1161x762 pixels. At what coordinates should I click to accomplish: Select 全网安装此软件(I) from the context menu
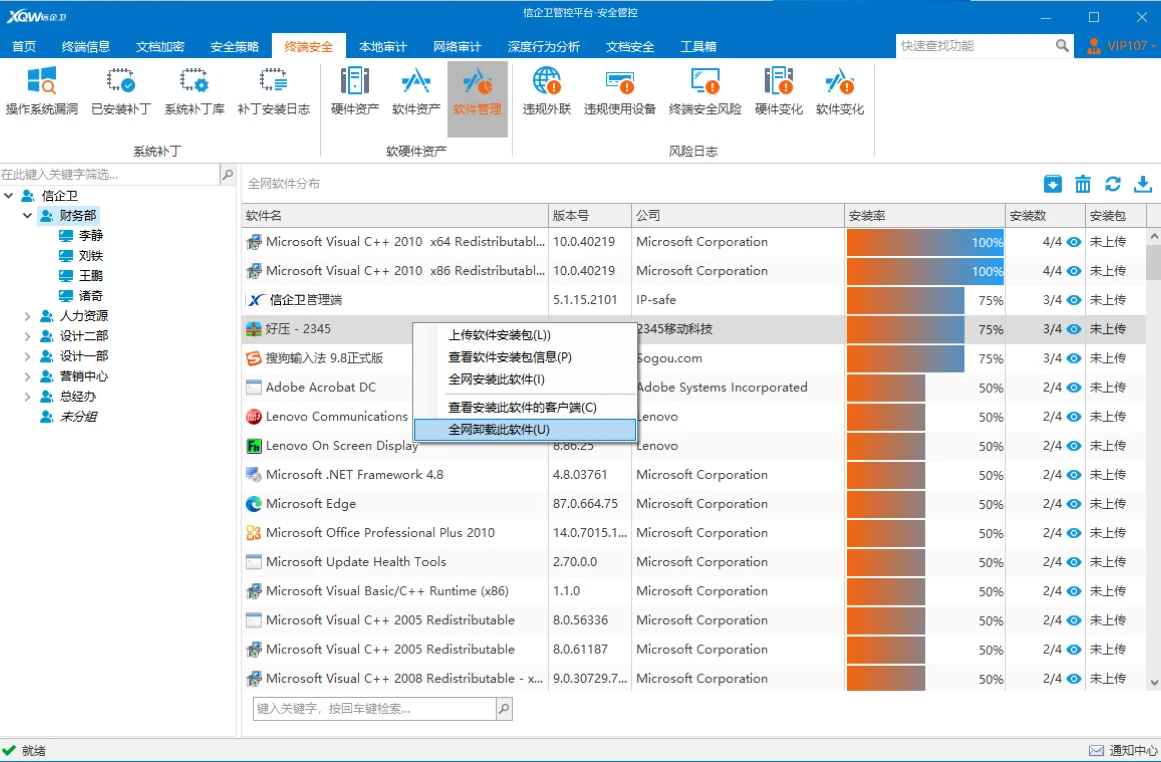point(524,379)
